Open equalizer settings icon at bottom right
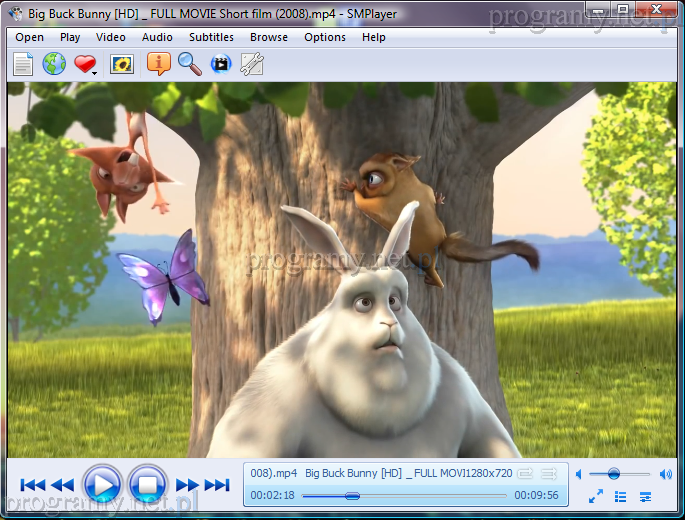 coord(646,496)
